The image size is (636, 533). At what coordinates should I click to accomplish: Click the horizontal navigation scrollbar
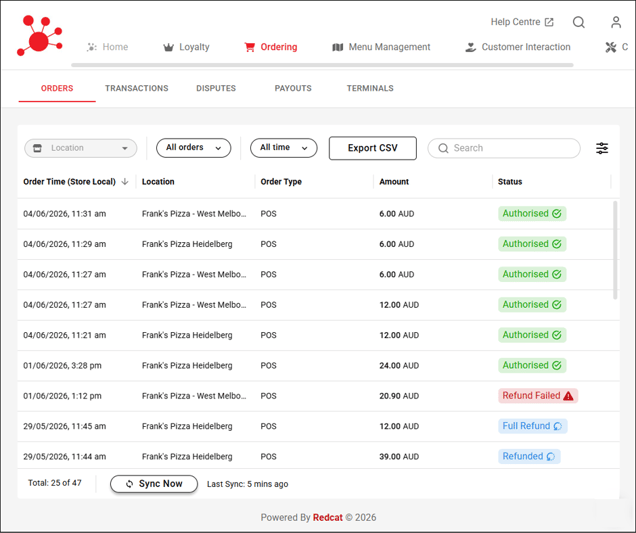pos(322,65)
